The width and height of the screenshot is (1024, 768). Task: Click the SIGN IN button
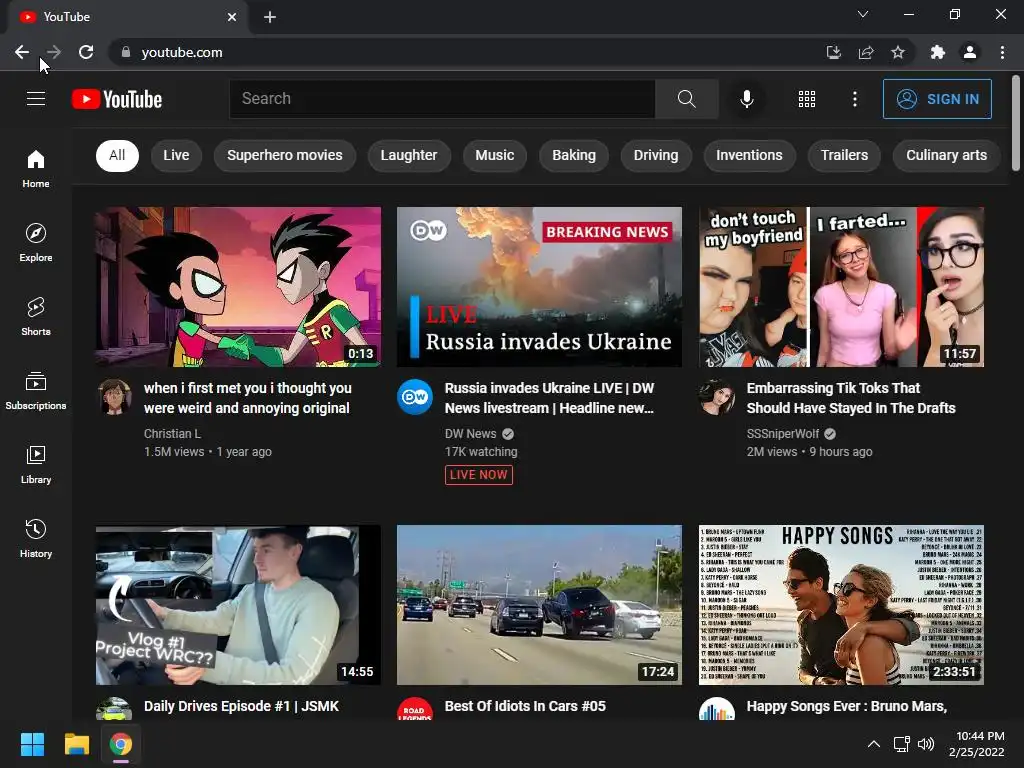coord(937,99)
